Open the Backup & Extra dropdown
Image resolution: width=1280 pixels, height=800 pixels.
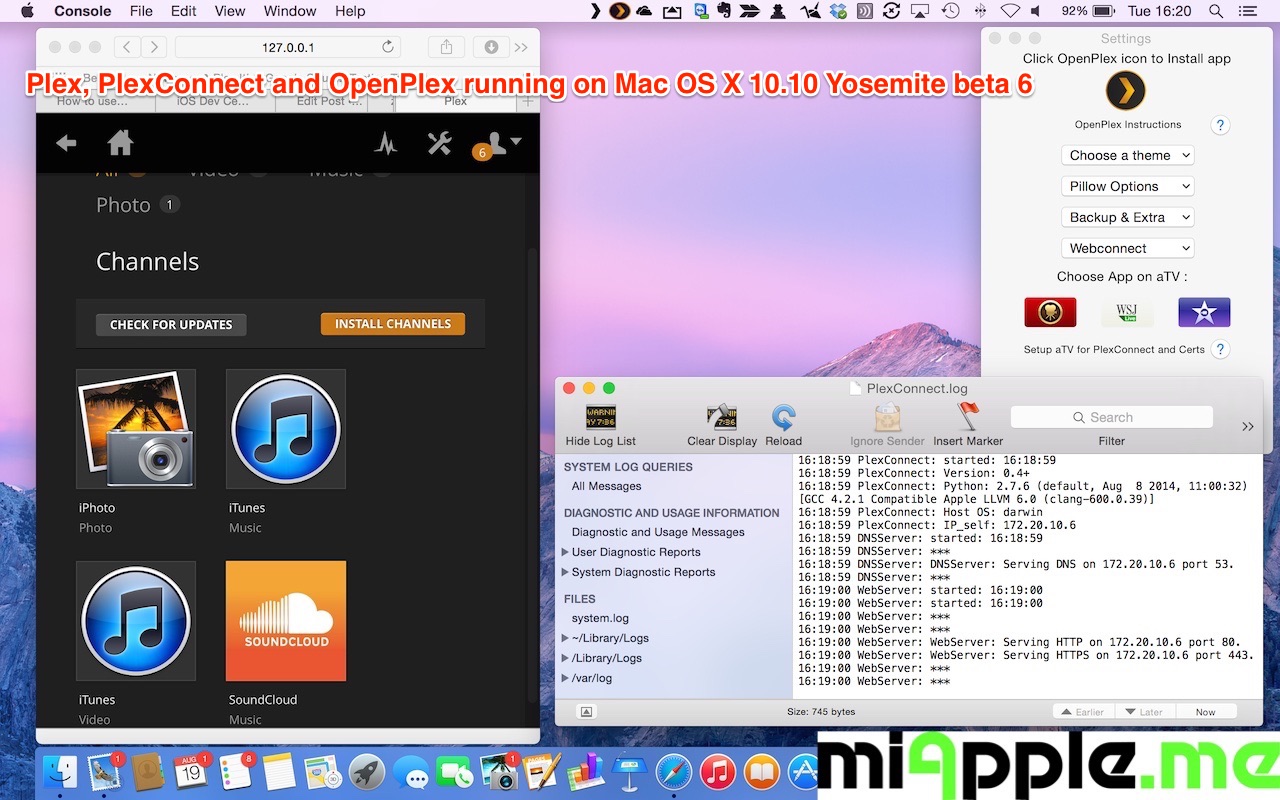click(1127, 217)
